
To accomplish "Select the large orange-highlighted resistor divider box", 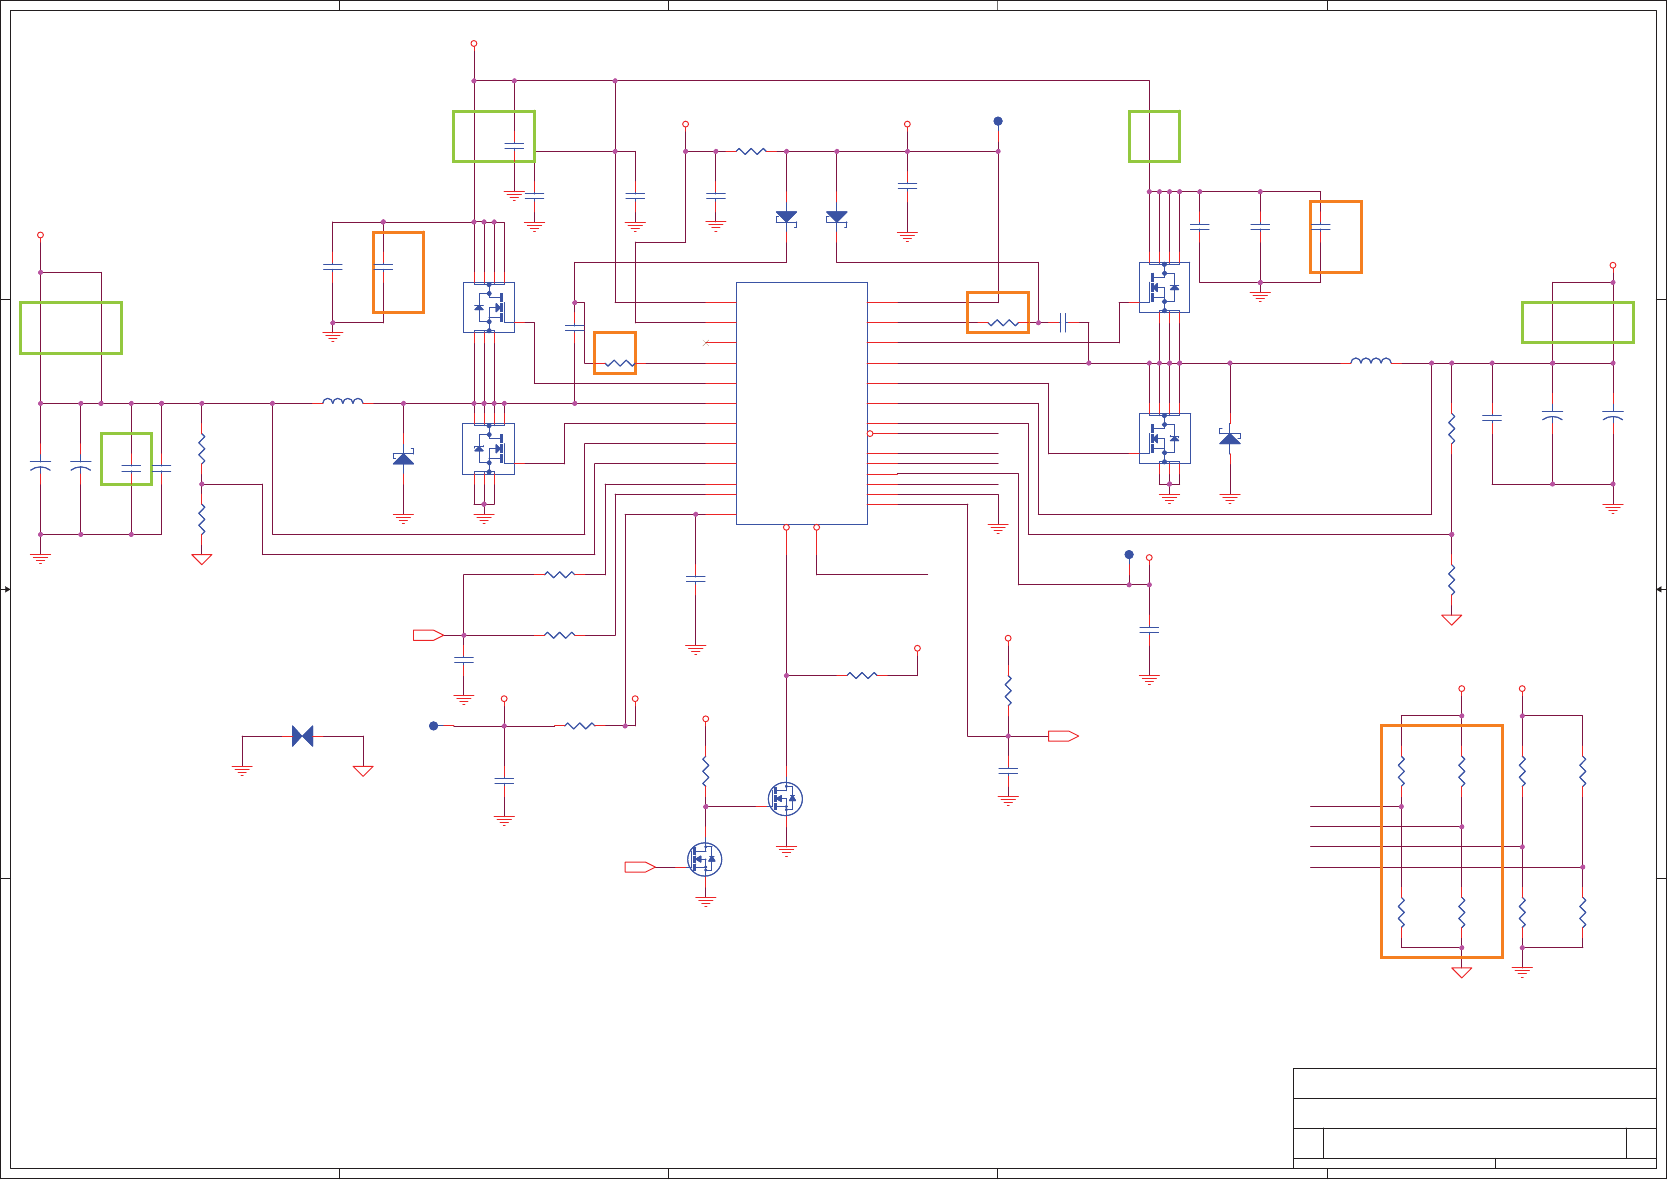I will pos(1441,841).
